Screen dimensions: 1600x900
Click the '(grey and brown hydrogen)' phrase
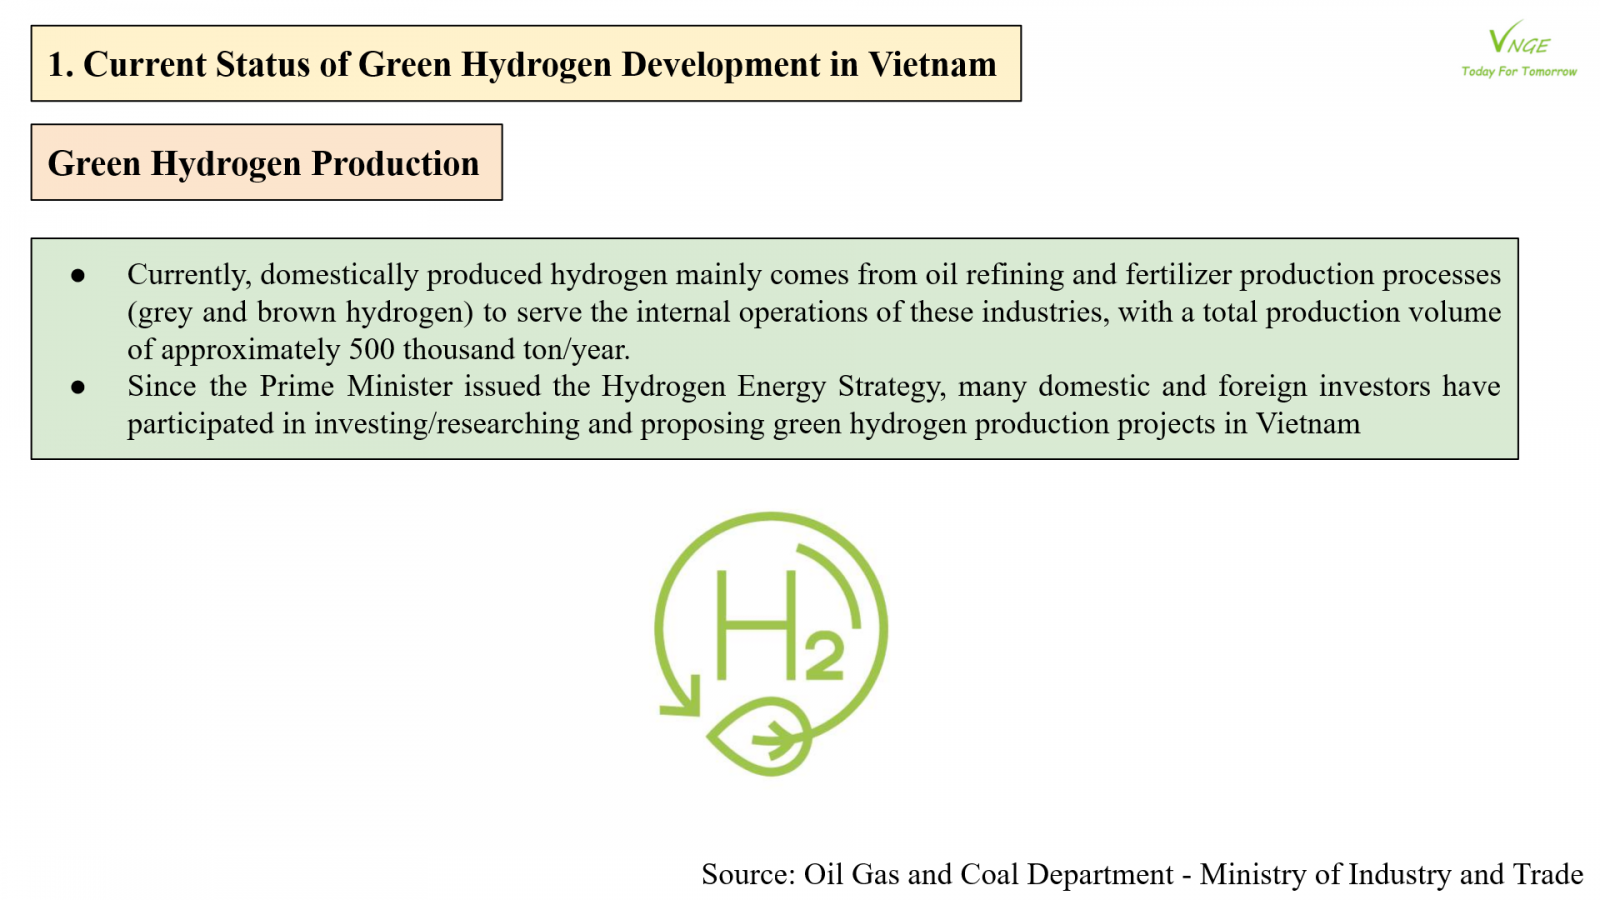pos(300,313)
